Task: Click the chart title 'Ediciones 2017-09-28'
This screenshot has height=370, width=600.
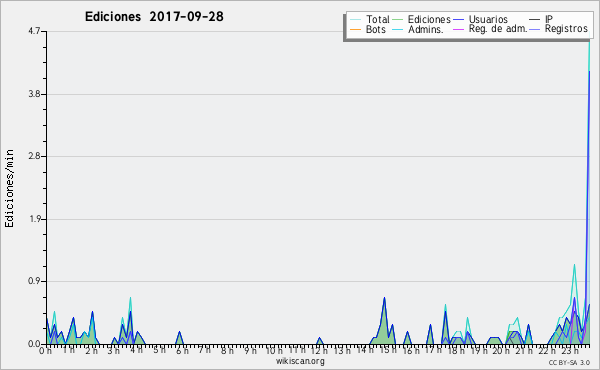Action: pos(154,17)
